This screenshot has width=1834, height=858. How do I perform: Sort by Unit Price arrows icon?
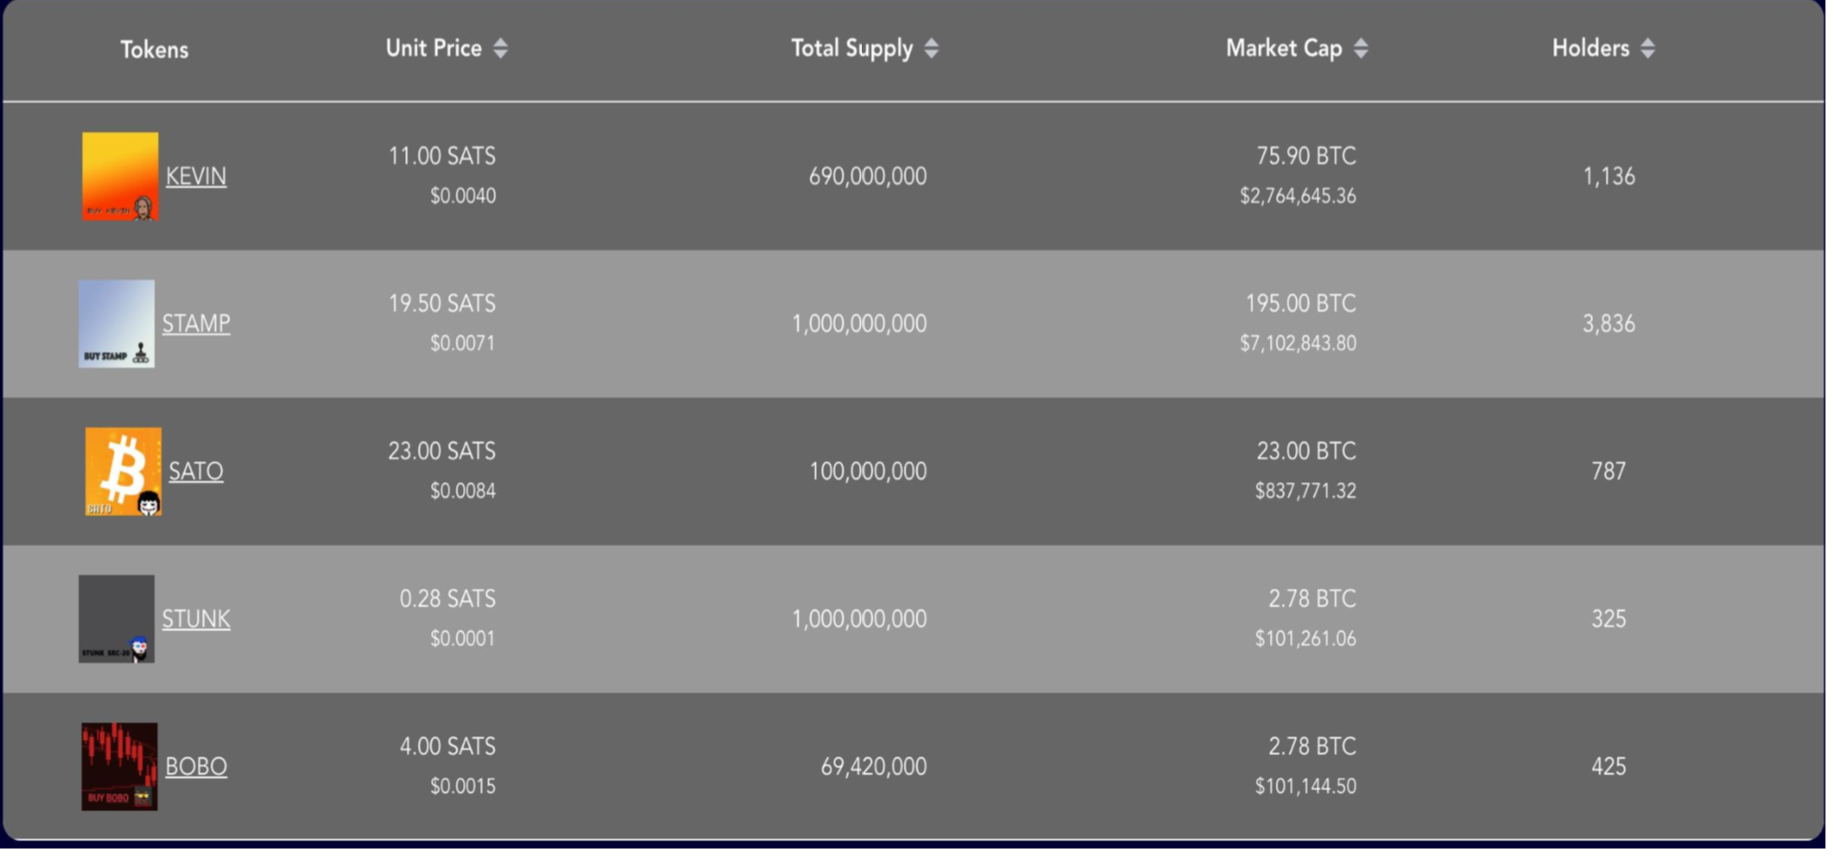pos(501,48)
